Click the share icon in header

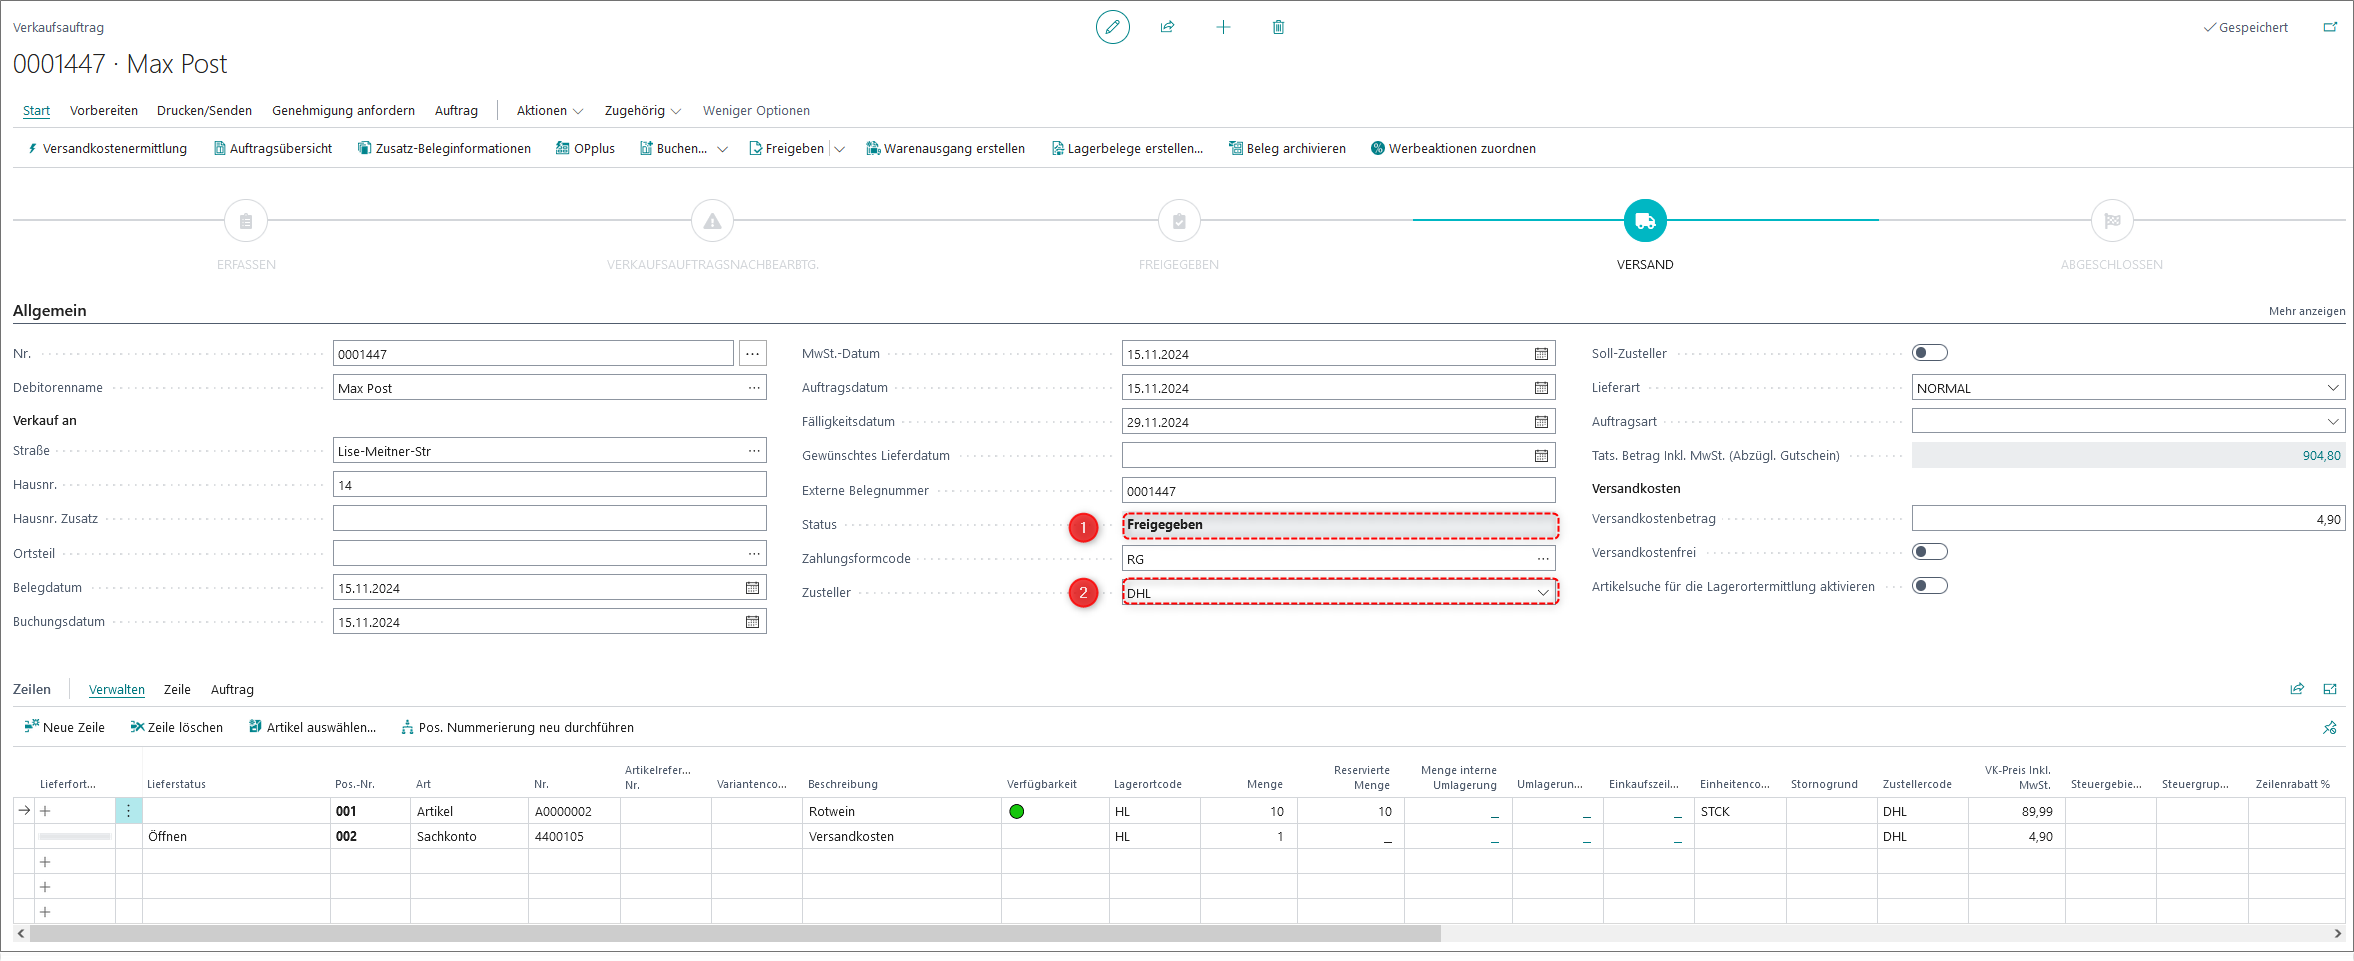(1167, 27)
